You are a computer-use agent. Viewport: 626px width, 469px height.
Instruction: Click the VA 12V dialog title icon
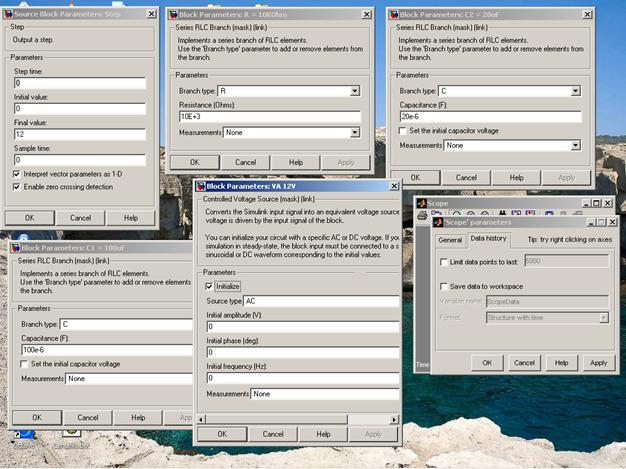pyautogui.click(x=200, y=186)
